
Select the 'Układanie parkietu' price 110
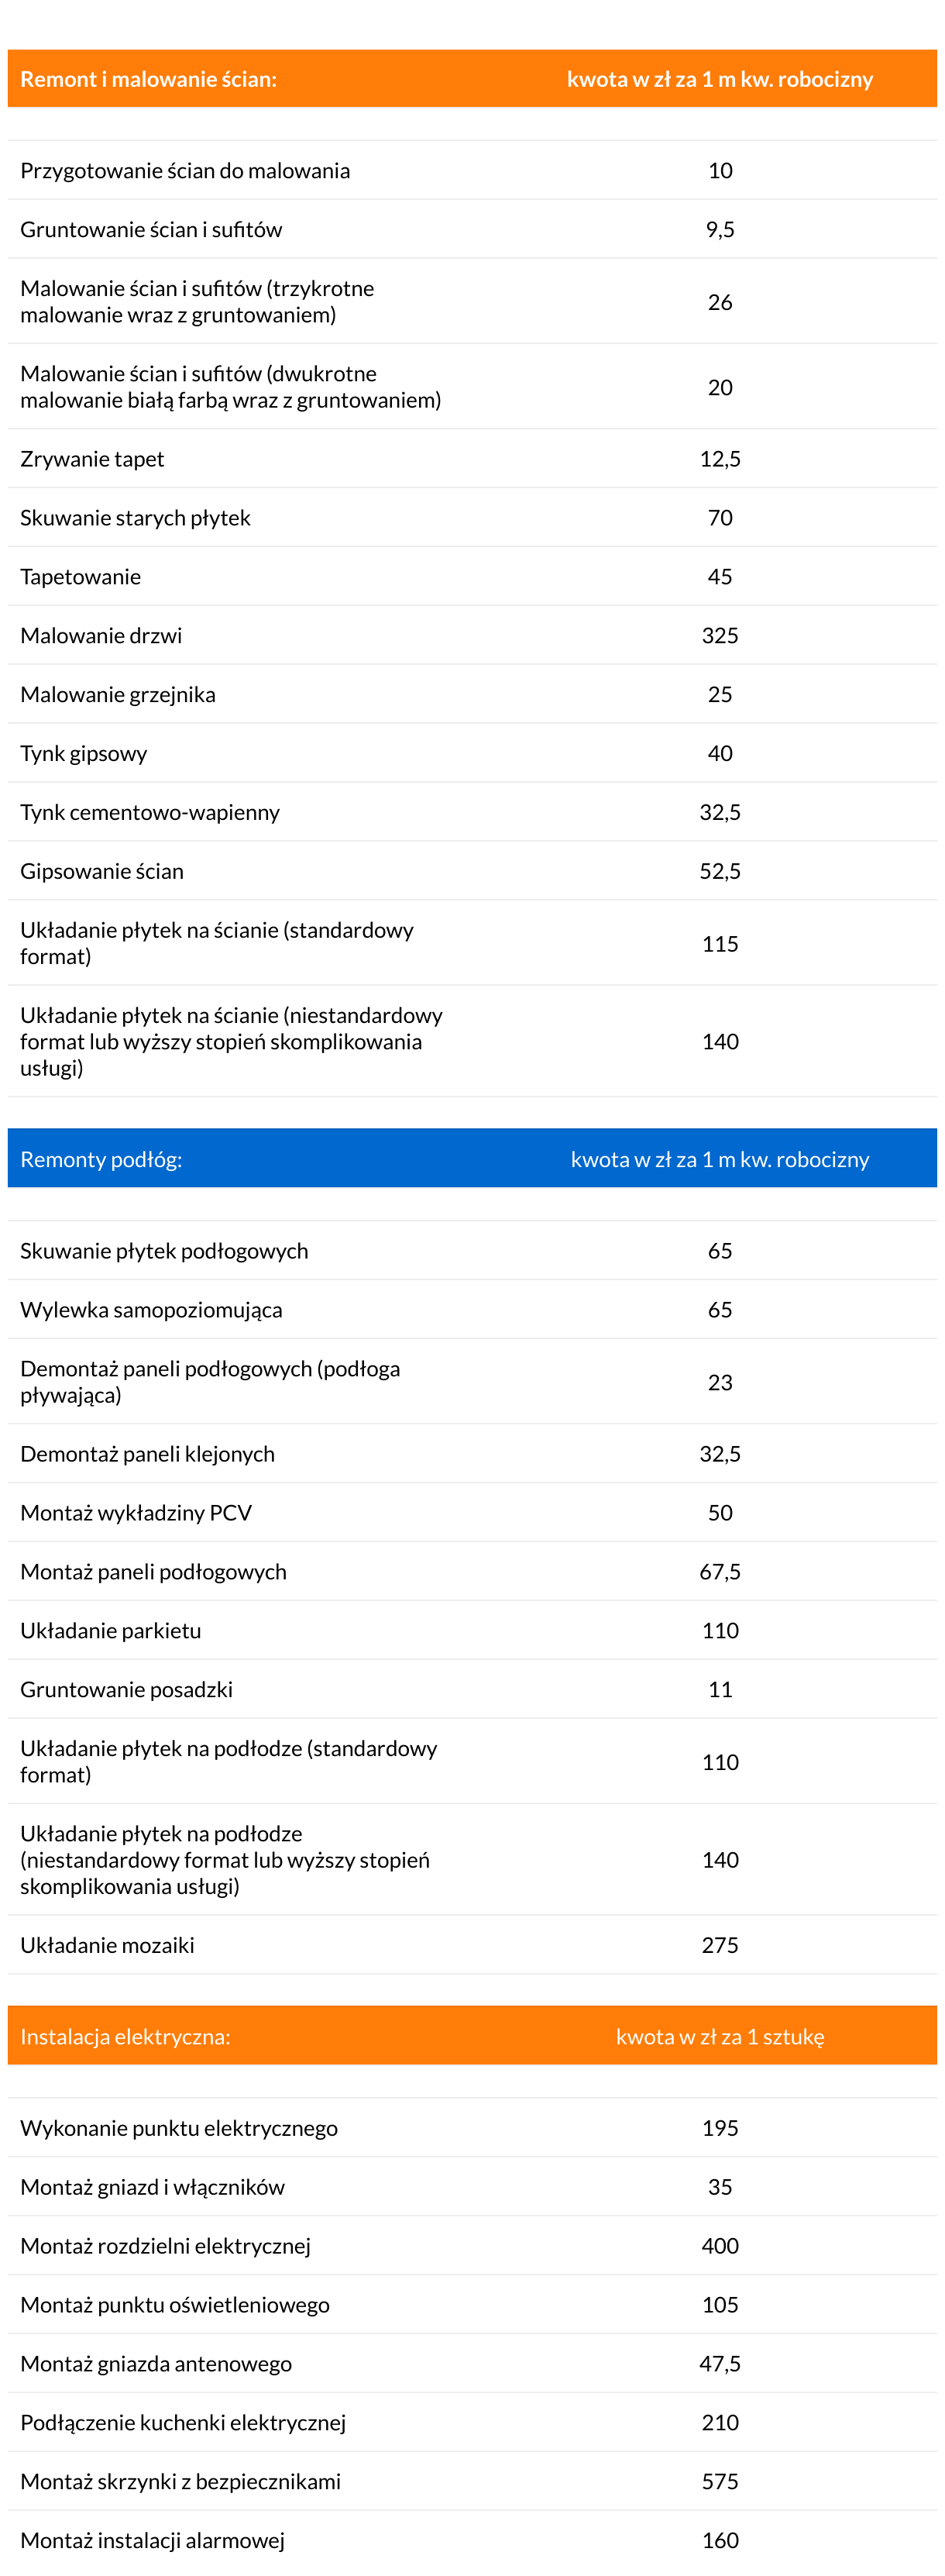pyautogui.click(x=720, y=1630)
